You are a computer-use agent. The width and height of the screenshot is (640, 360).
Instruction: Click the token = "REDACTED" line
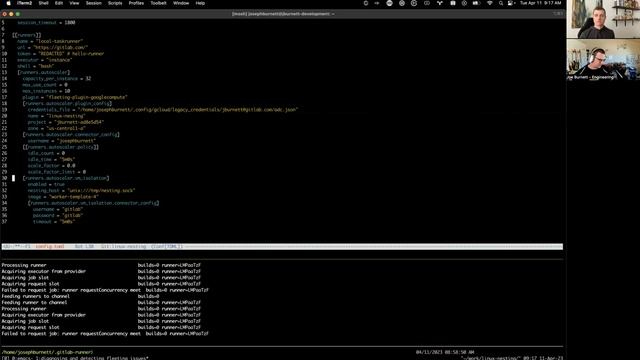60,53
